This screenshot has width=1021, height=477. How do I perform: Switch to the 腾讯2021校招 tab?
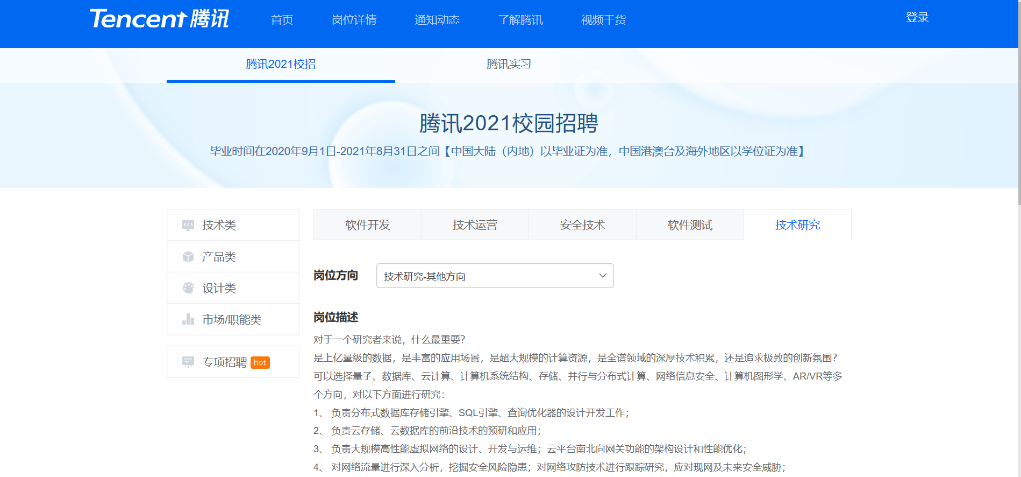[x=281, y=64]
